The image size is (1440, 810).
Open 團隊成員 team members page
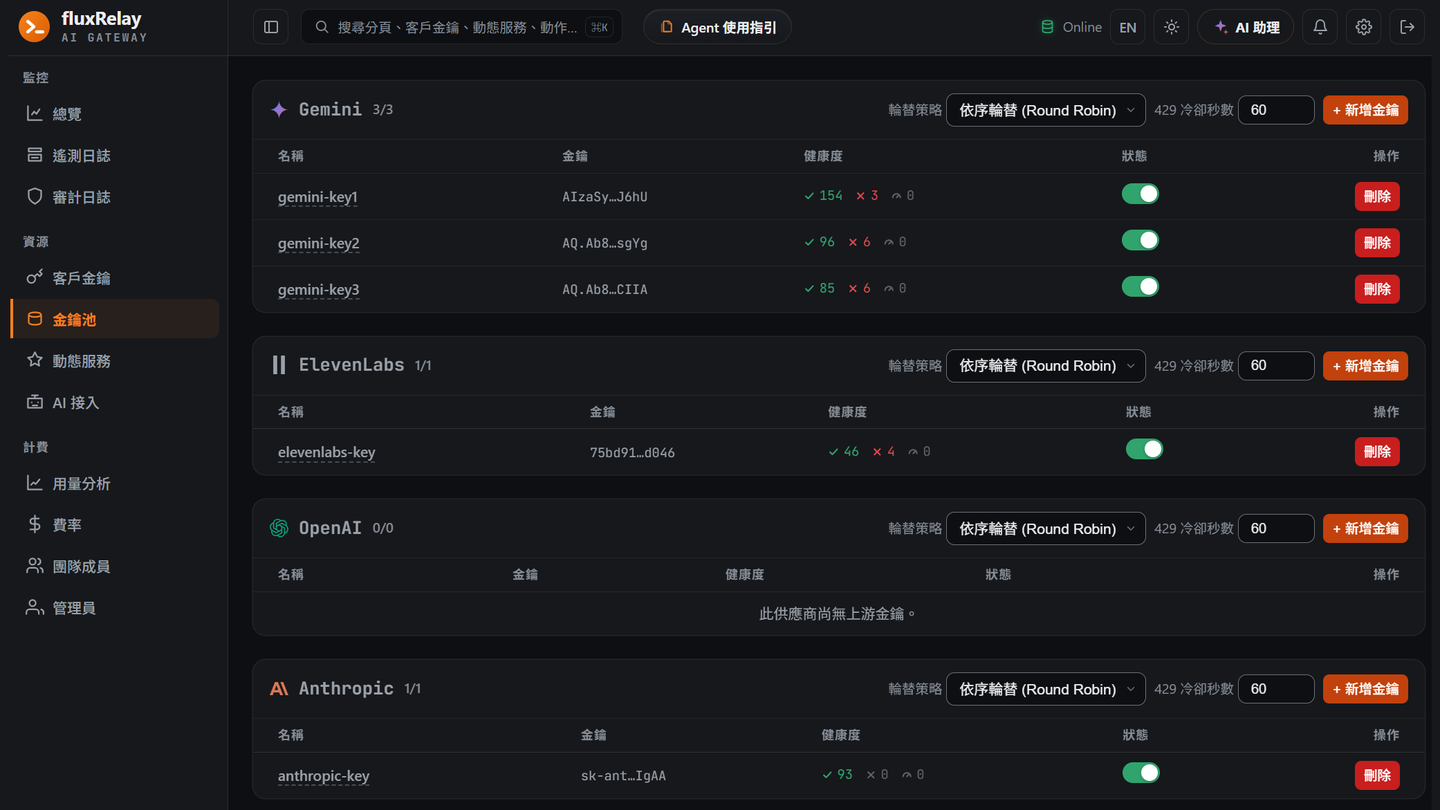pos(114,567)
